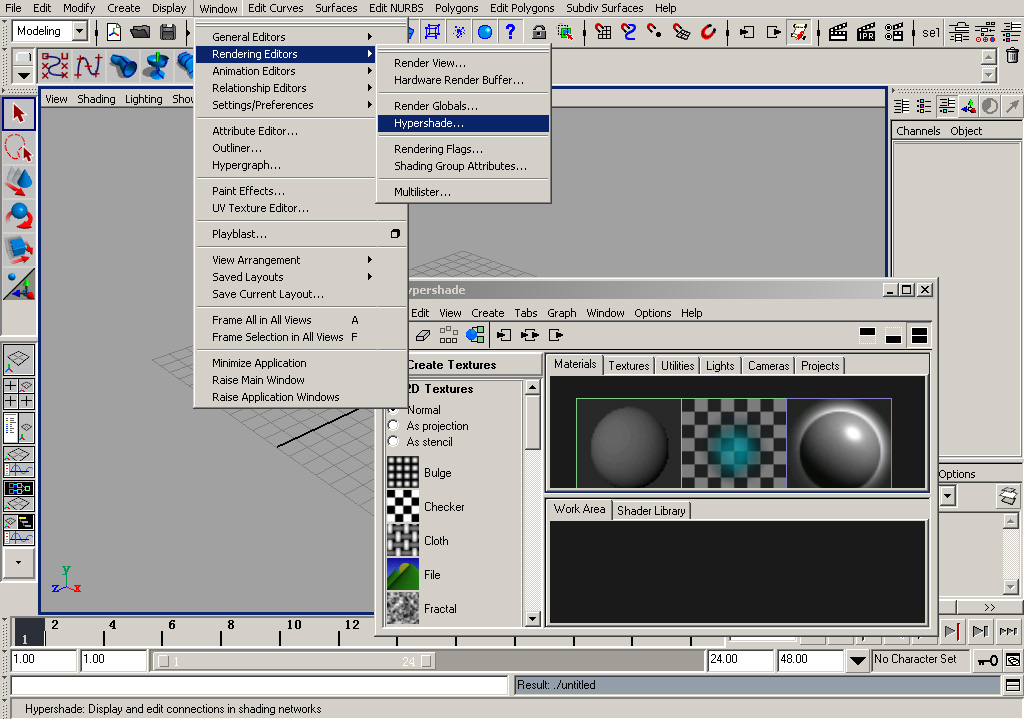Select the arrow Select tool in toolbox
Viewport: 1024px width, 719px height.
(19, 114)
